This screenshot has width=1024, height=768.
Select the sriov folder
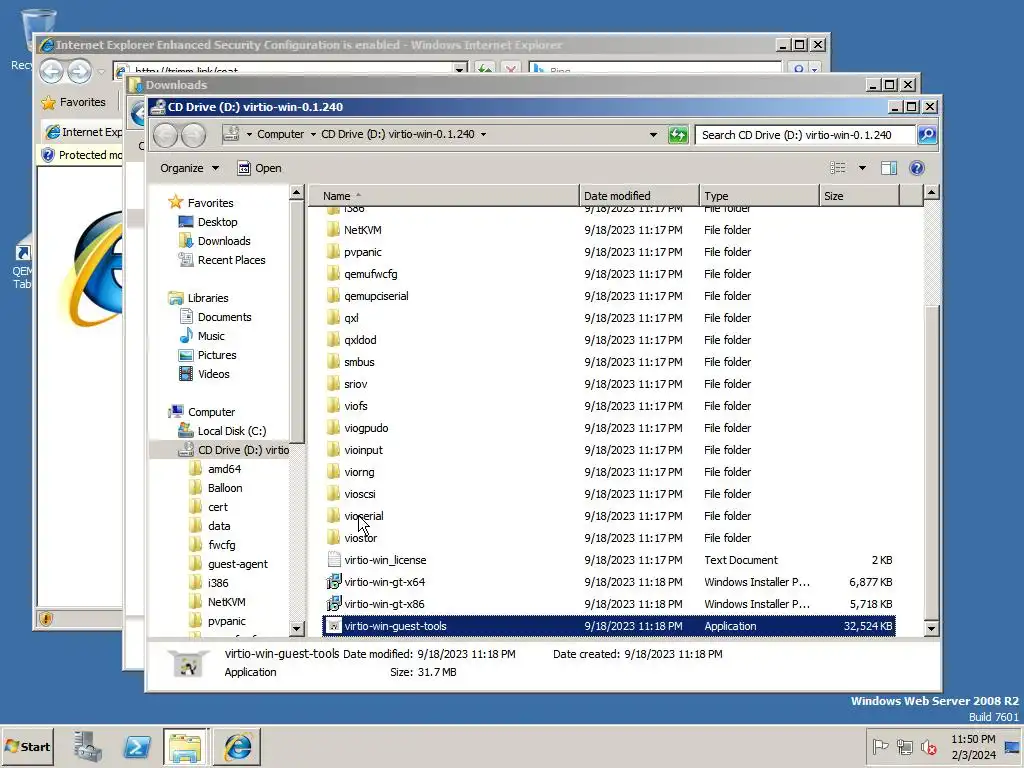tap(355, 385)
